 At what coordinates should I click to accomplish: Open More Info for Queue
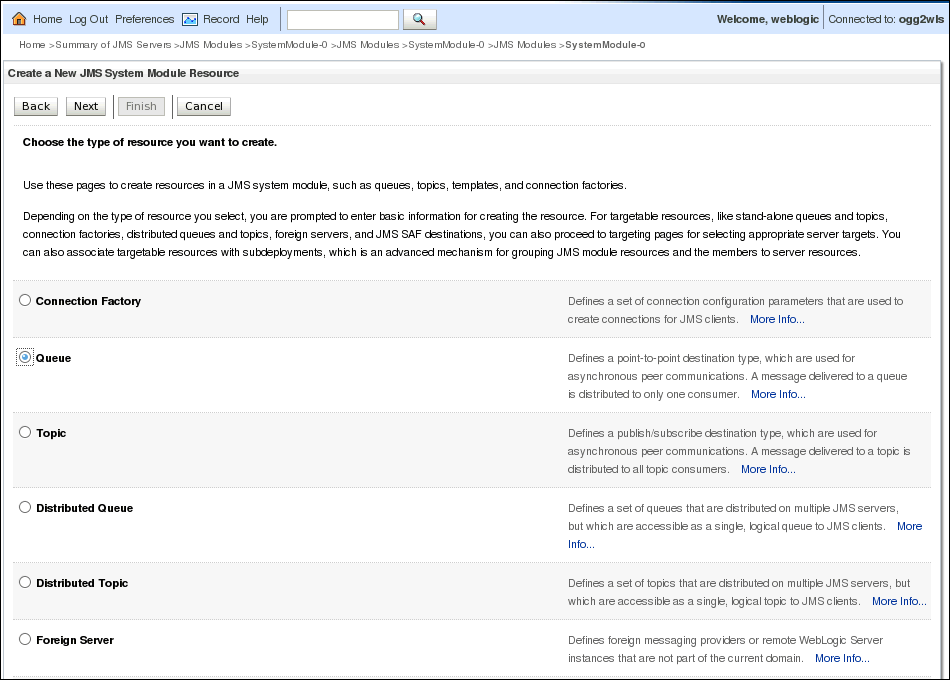(779, 395)
